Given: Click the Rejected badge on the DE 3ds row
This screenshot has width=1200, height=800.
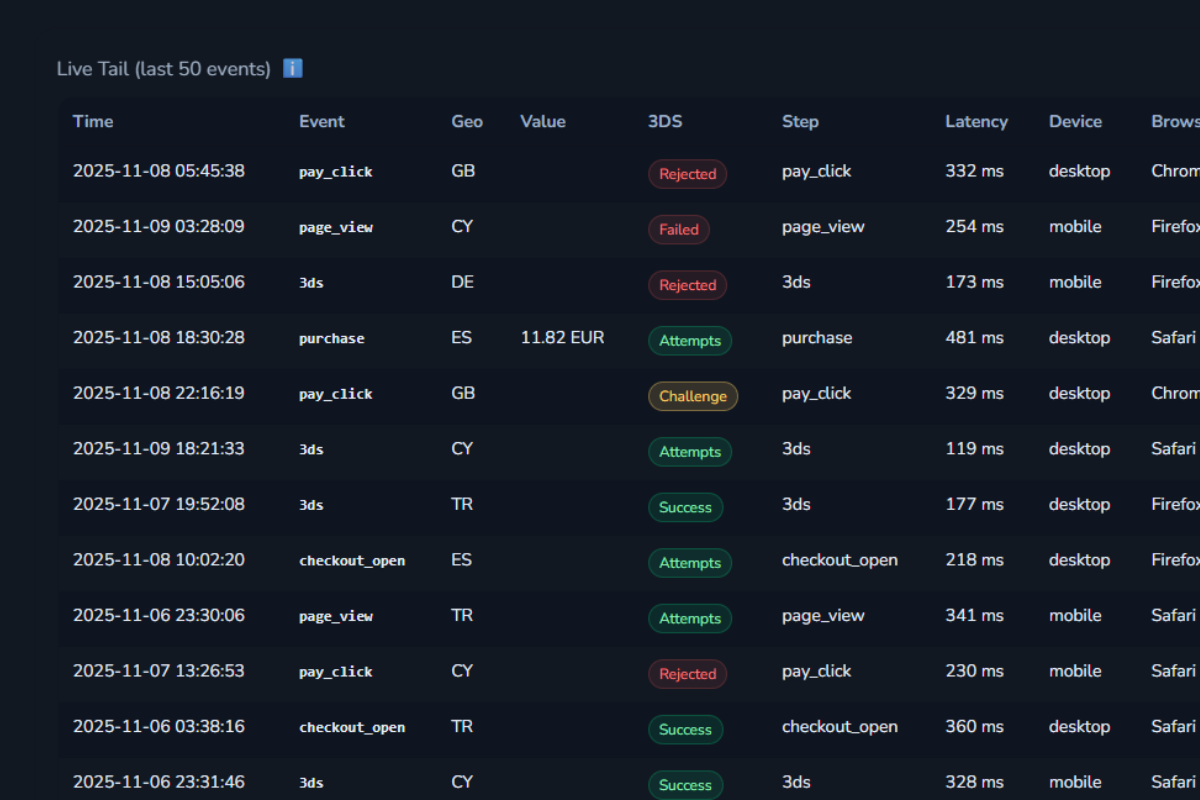Looking at the screenshot, I should coord(687,285).
